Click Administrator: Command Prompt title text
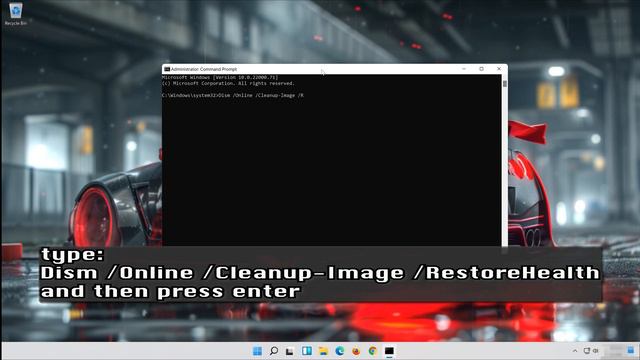The height and width of the screenshot is (360, 640). [204, 69]
